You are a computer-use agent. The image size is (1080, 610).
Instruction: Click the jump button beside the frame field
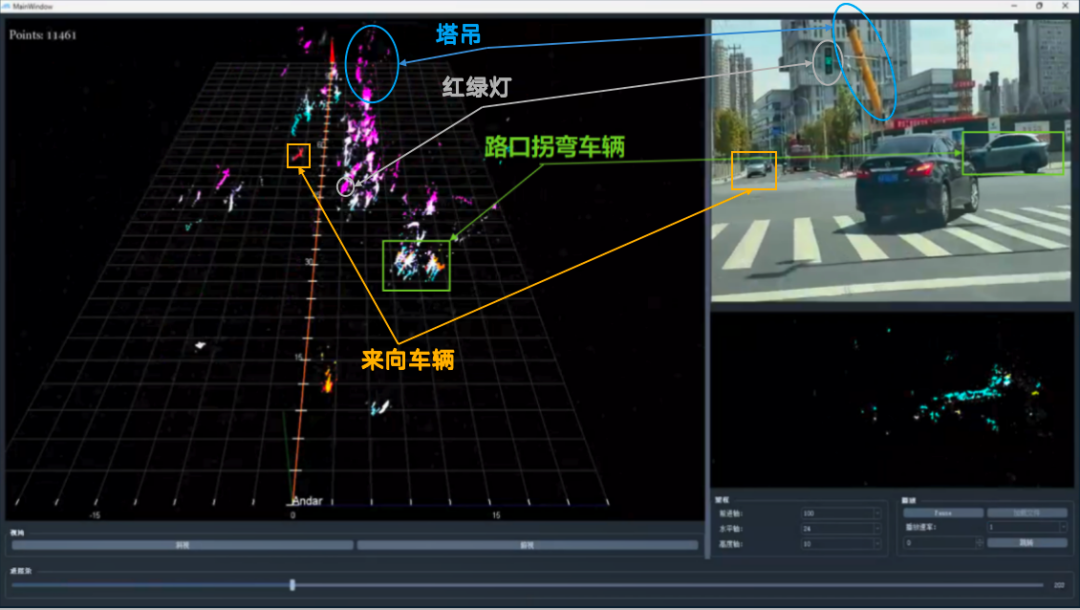click(x=1027, y=542)
